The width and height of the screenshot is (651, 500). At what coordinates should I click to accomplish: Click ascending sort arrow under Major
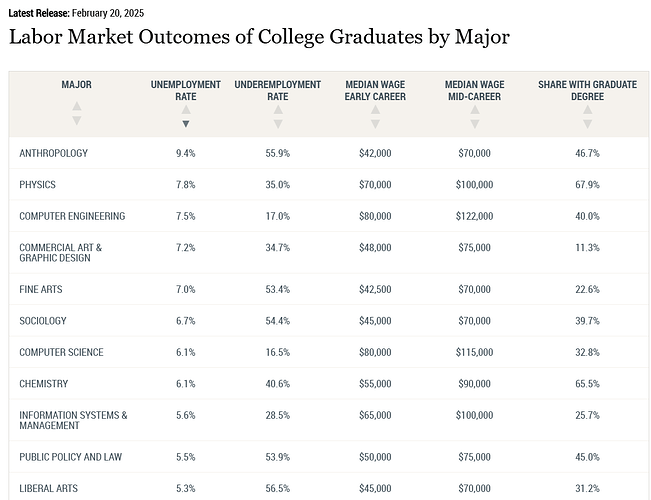point(76,106)
